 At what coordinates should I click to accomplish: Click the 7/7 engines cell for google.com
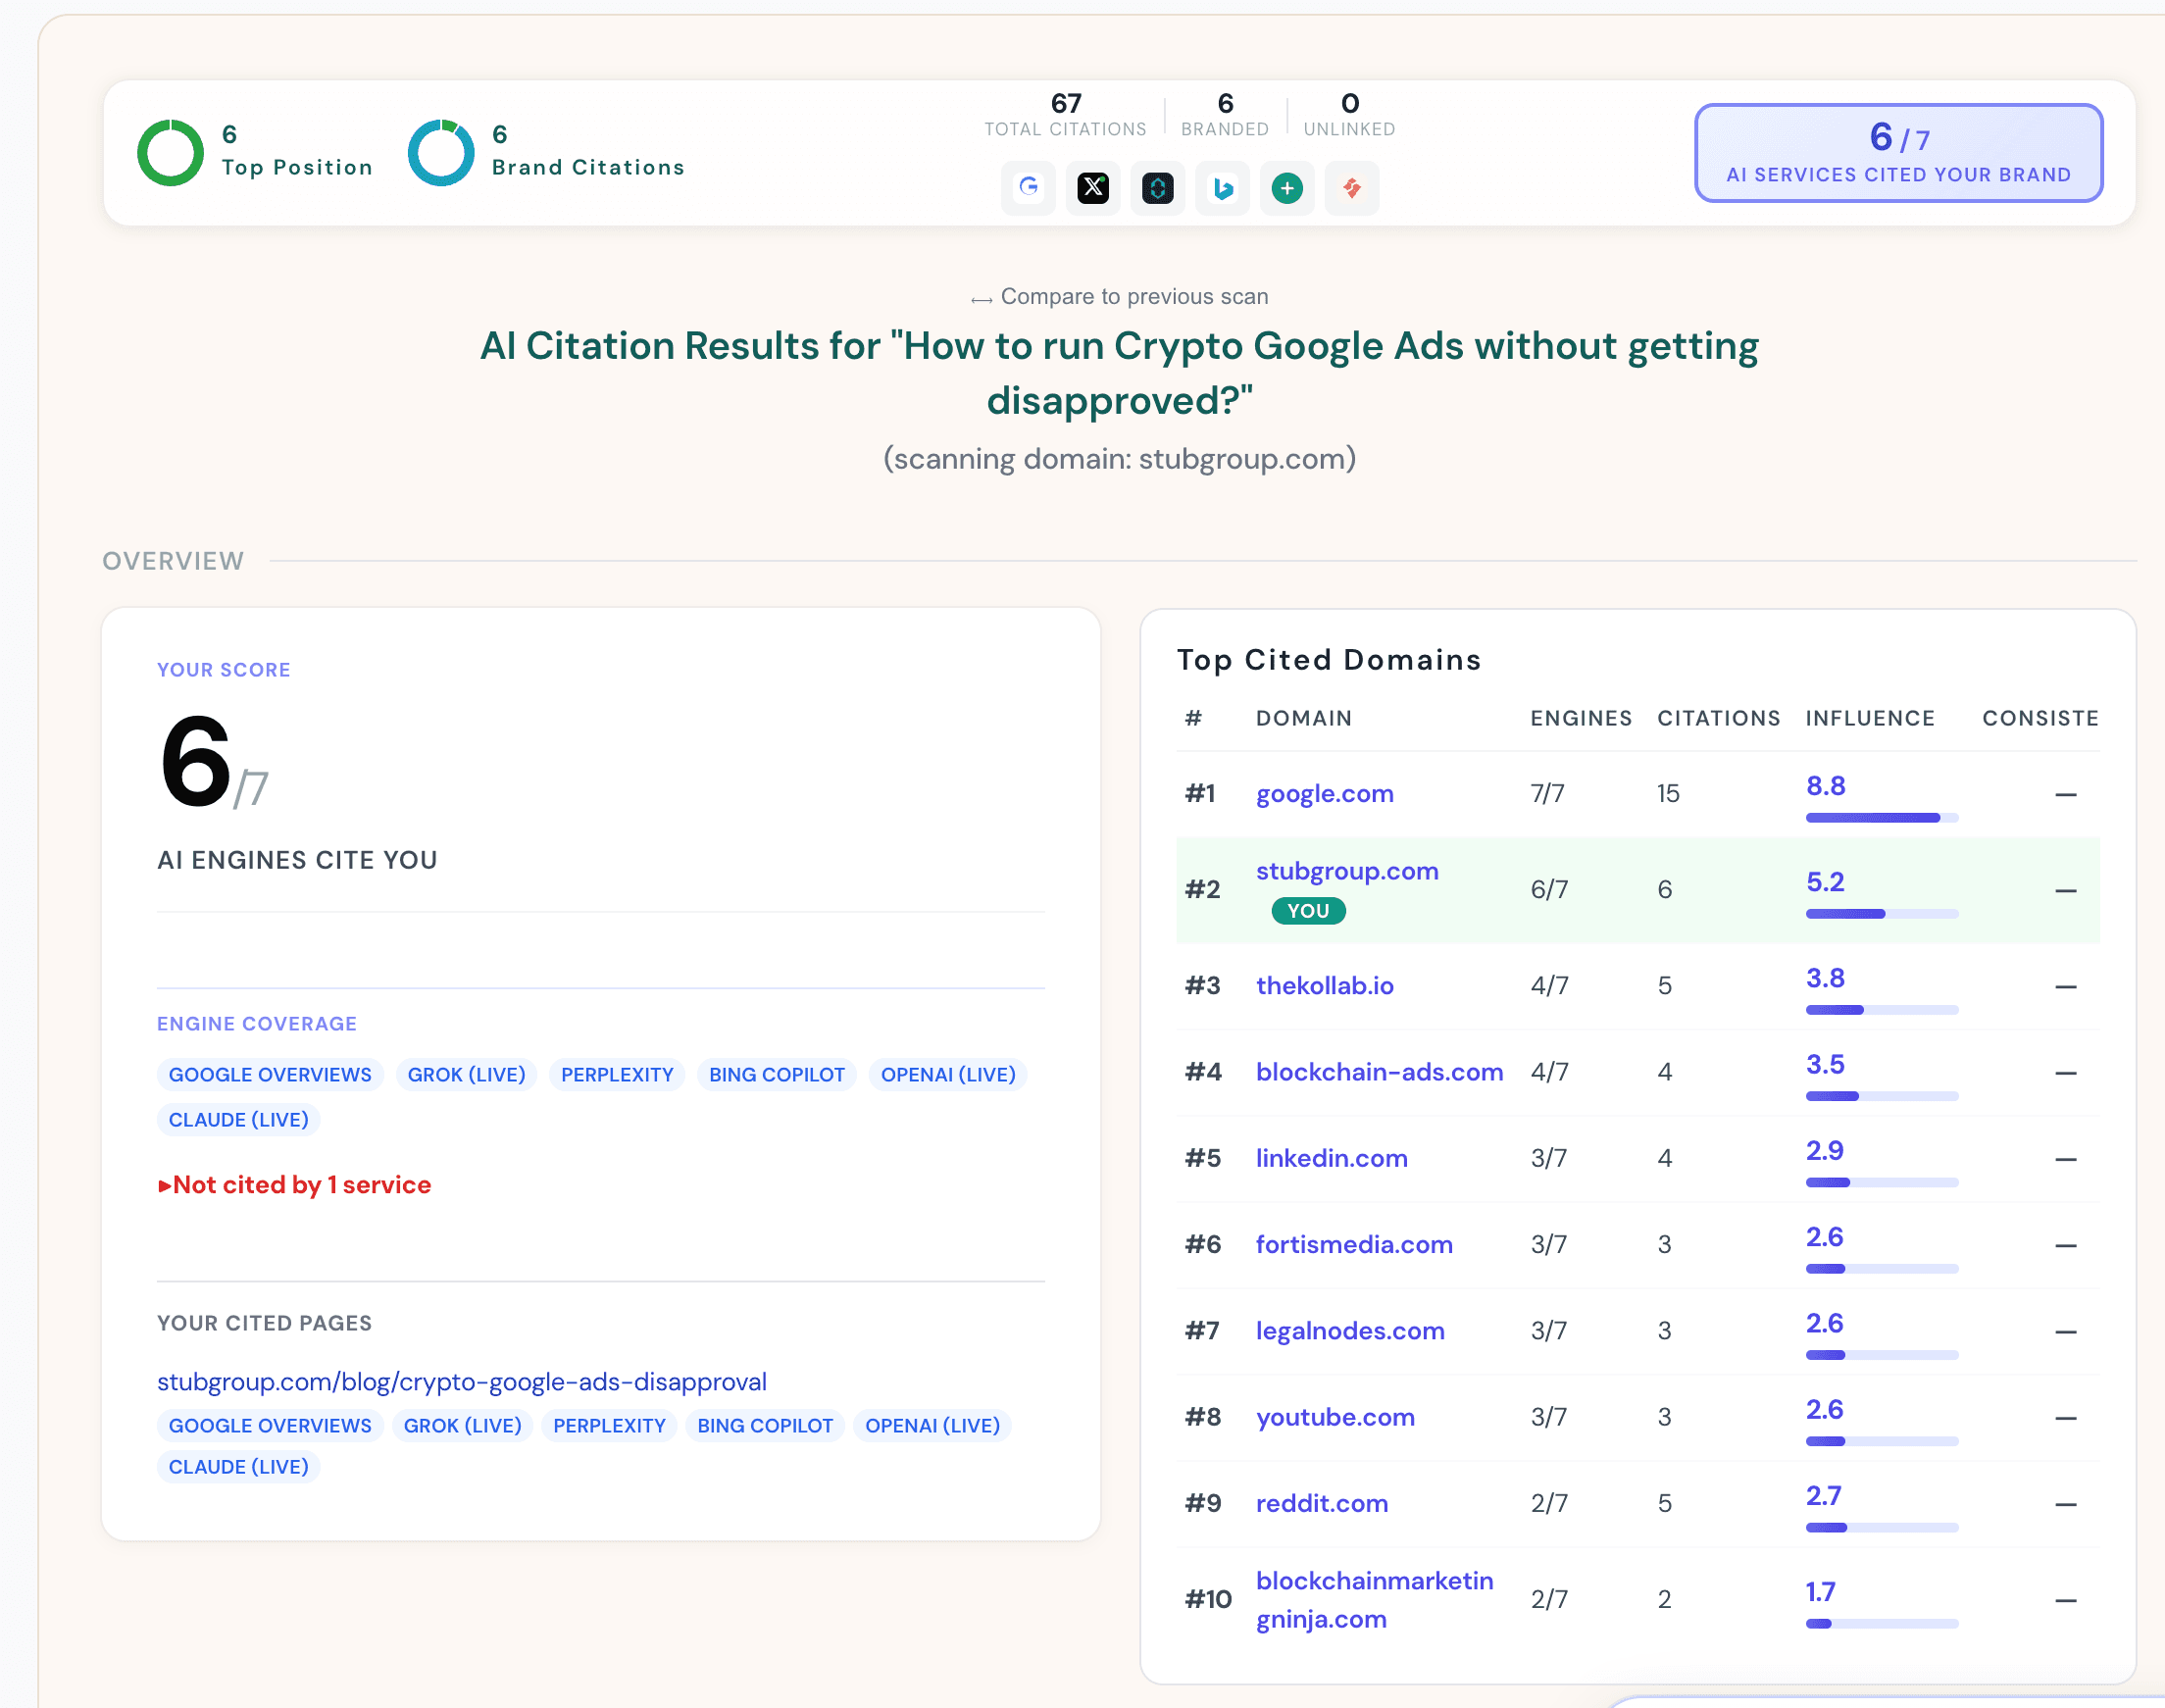1547,793
